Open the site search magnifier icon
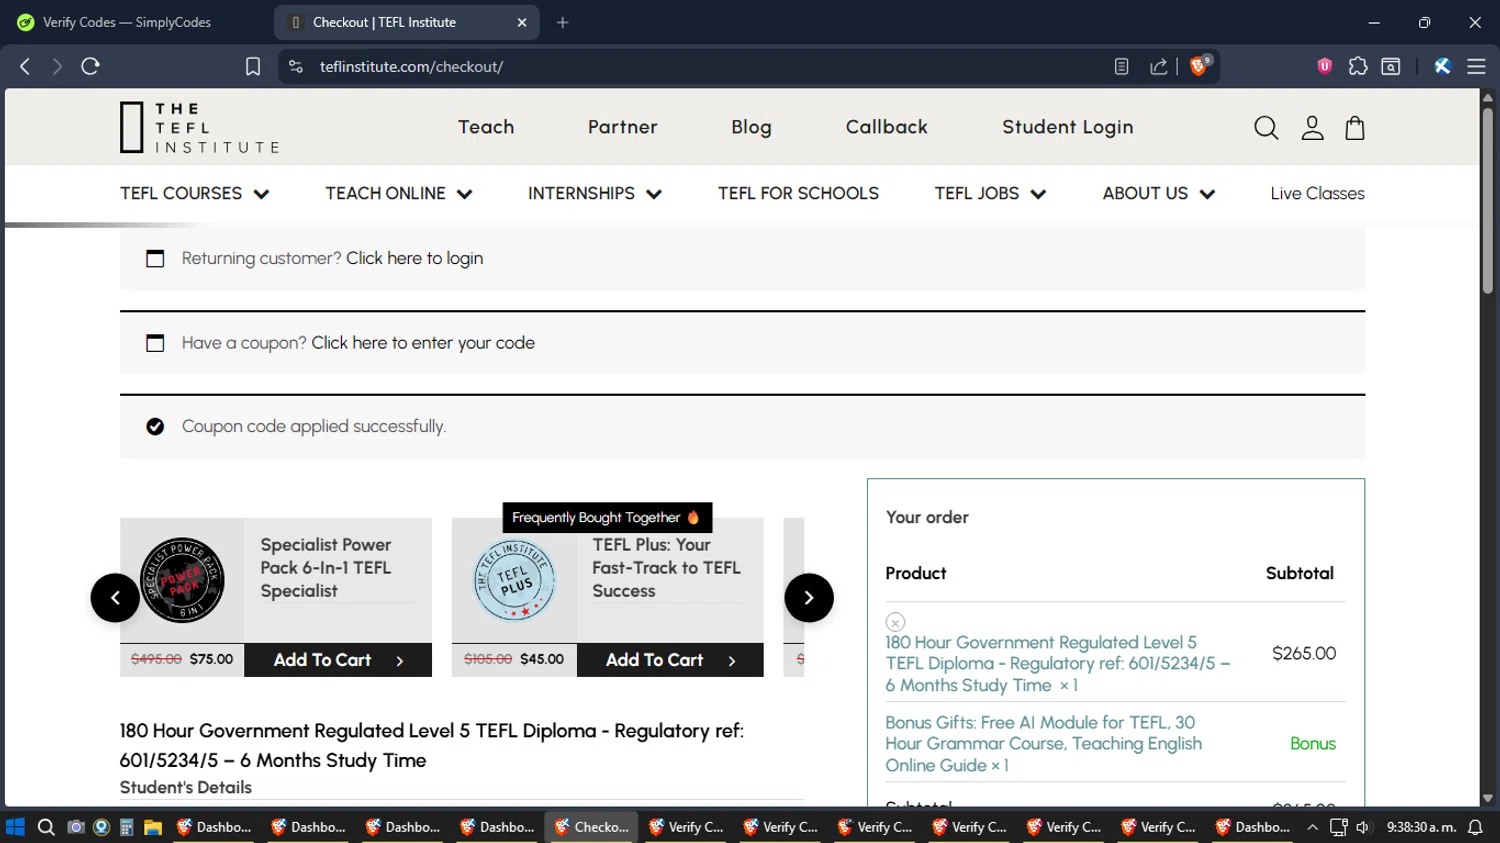 tap(1266, 128)
